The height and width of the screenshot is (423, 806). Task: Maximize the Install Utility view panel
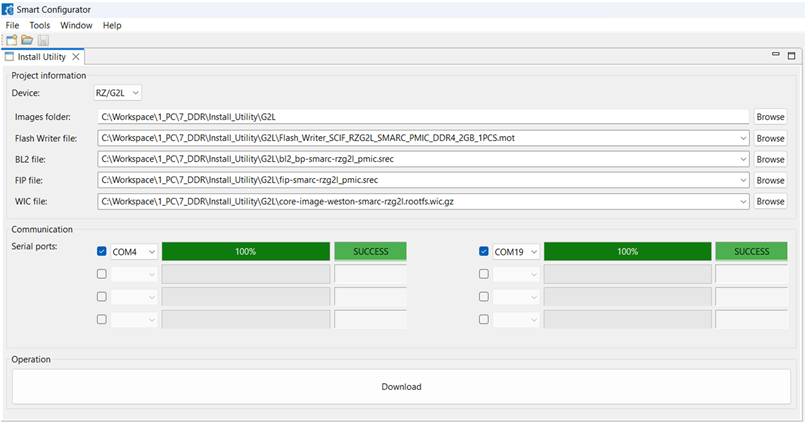coord(791,56)
